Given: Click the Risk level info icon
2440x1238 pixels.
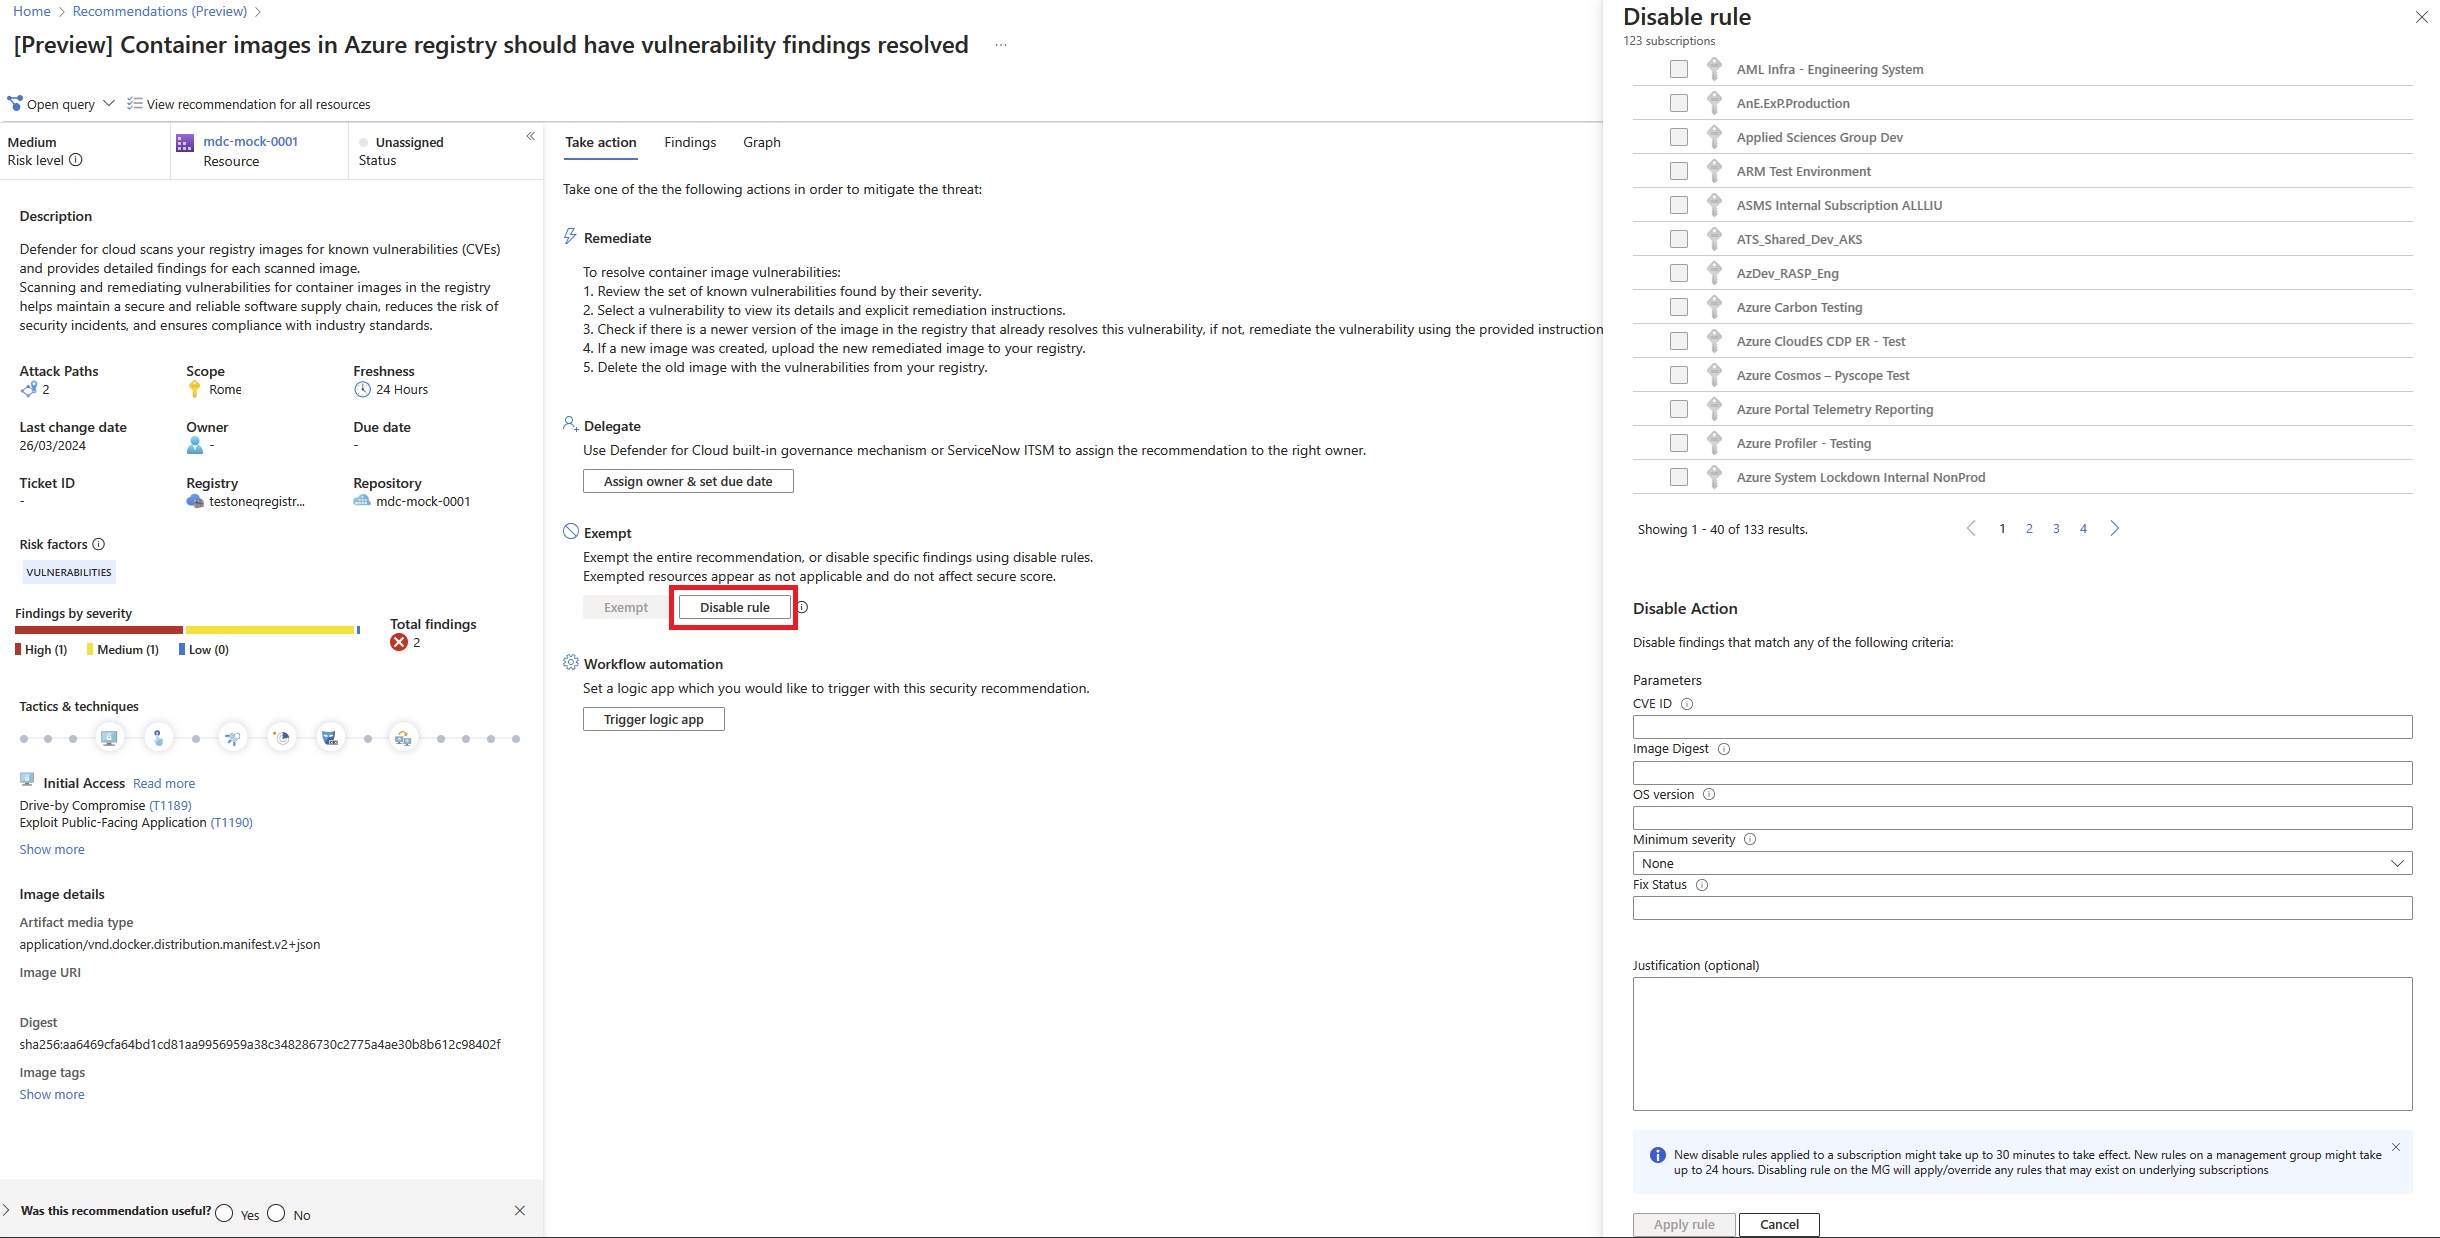Looking at the screenshot, I should [x=76, y=160].
